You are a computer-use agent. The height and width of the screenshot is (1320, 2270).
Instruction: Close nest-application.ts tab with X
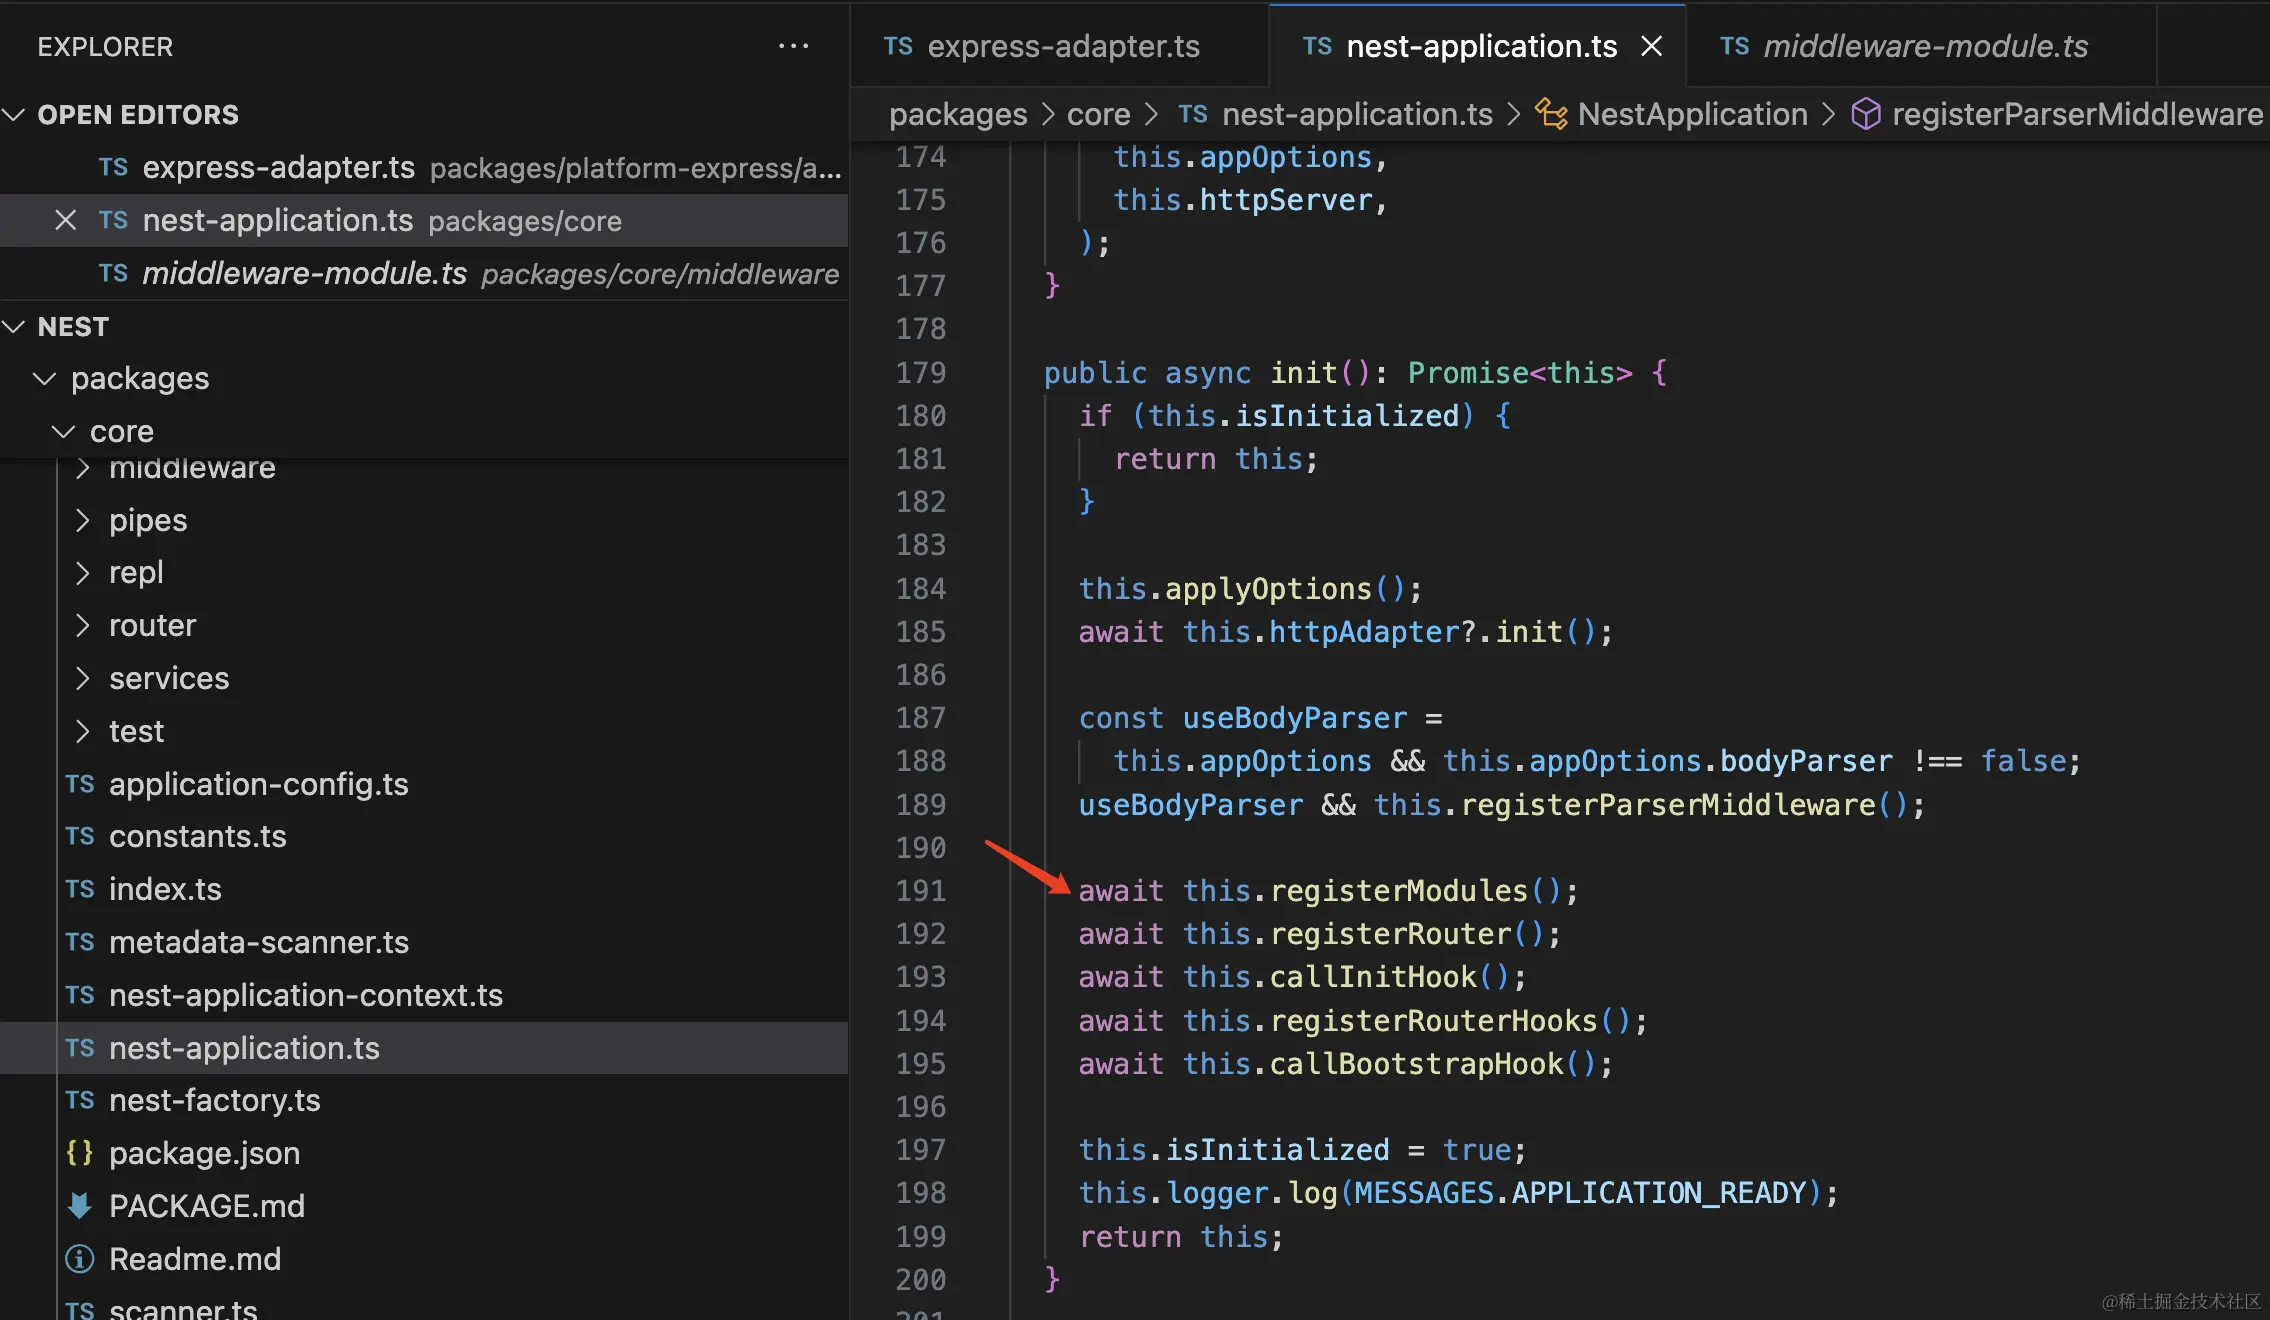1652,46
